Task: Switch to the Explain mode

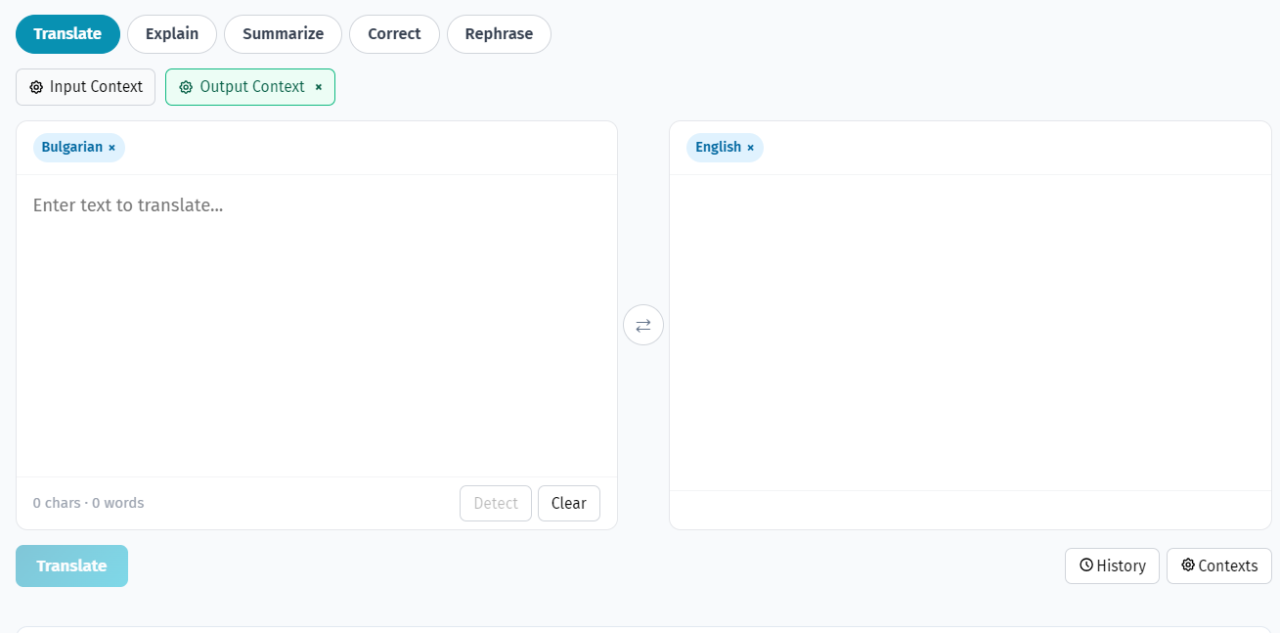Action: click(171, 33)
